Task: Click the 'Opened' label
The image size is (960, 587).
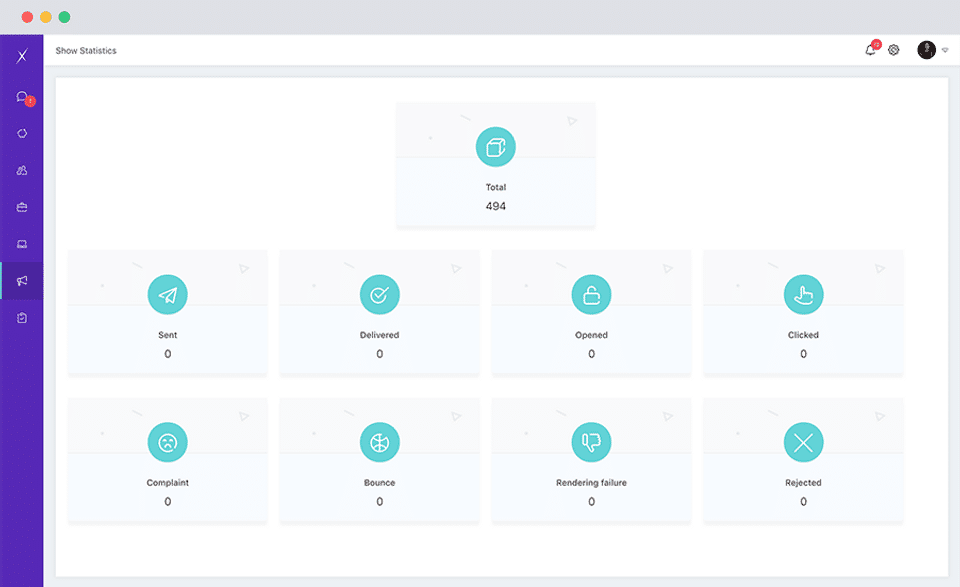Action: 591,335
